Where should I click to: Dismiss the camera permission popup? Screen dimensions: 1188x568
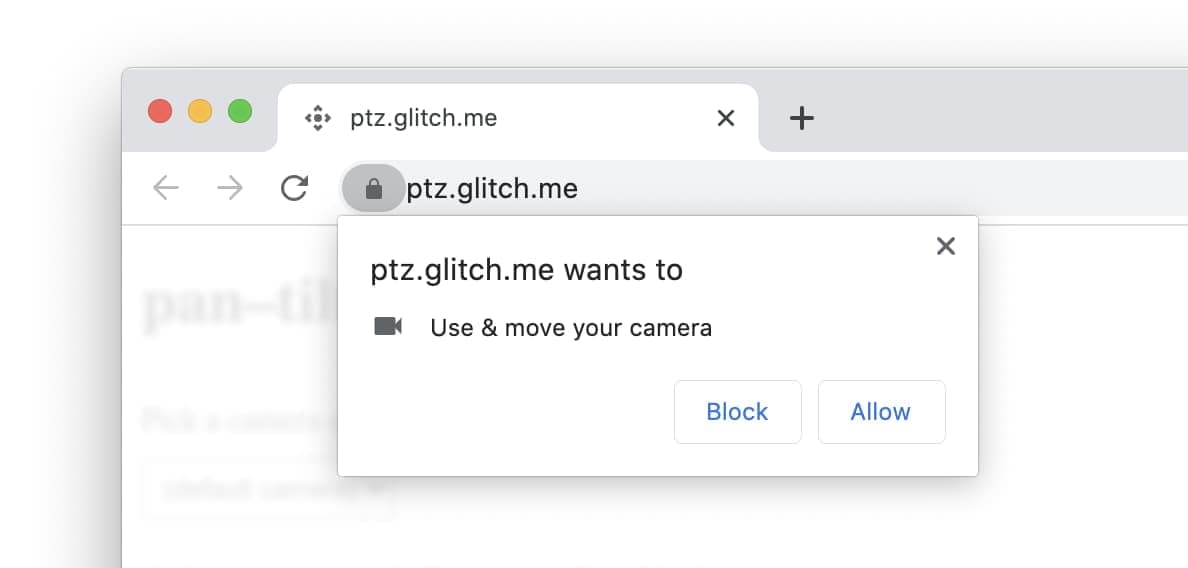(945, 246)
